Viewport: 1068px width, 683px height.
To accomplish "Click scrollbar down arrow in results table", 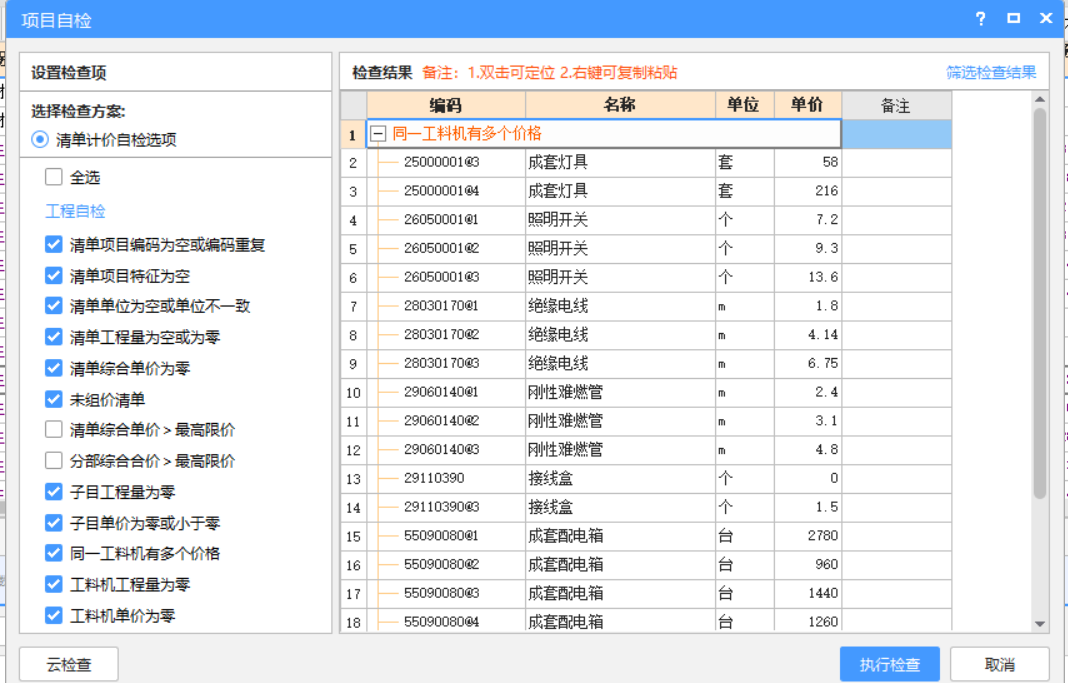I will (1039, 623).
